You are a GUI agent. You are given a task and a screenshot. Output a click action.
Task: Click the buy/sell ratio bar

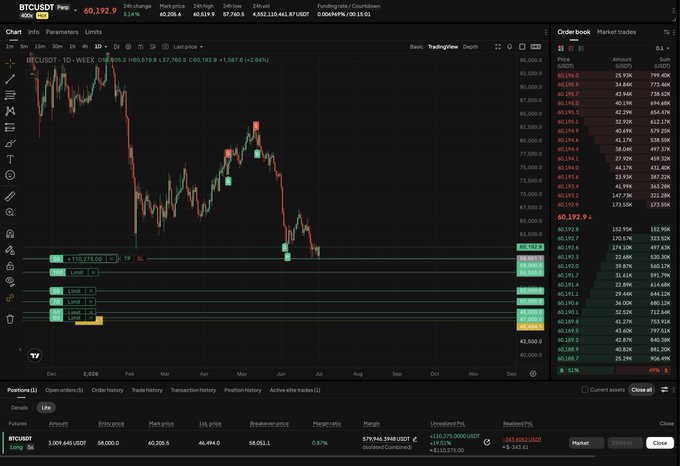click(614, 370)
